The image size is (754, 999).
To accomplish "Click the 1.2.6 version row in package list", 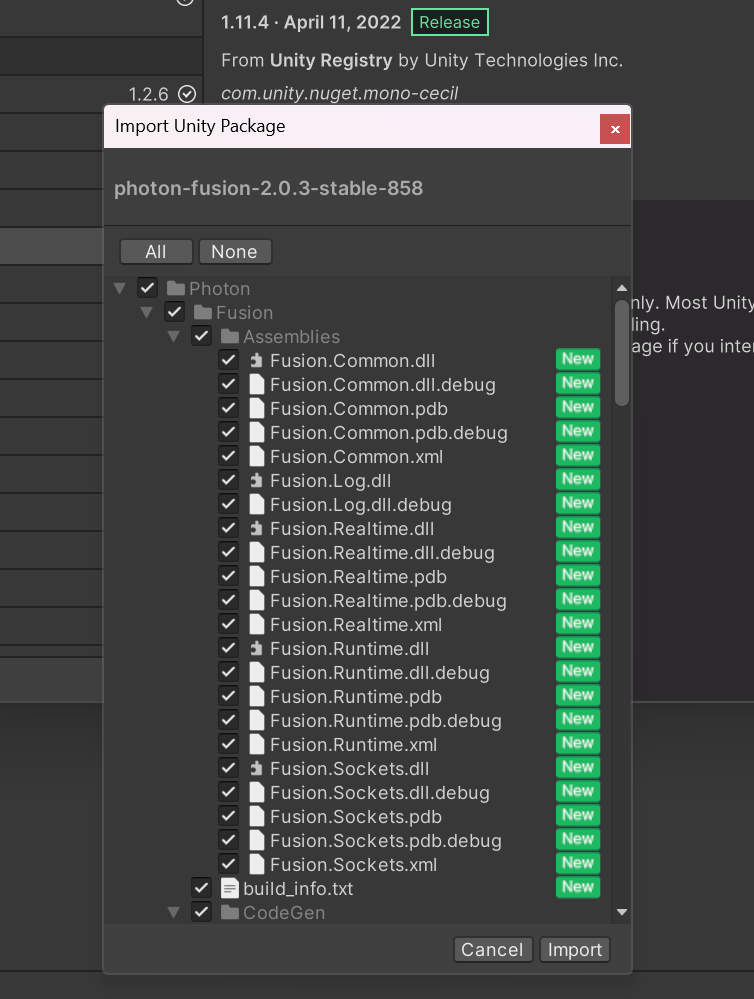I will pyautogui.click(x=101, y=94).
